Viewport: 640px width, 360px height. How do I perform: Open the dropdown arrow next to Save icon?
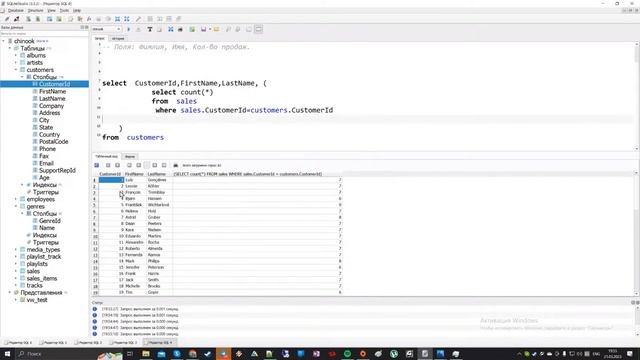click(x=210, y=29)
